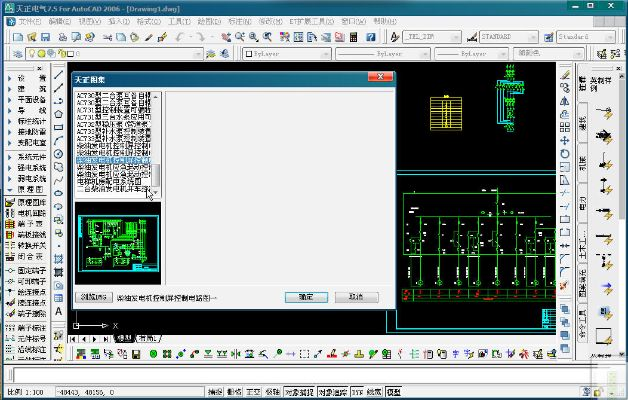This screenshot has height=400, width=628.
Task: Click the 取消 button in dialog
Action: [356, 297]
